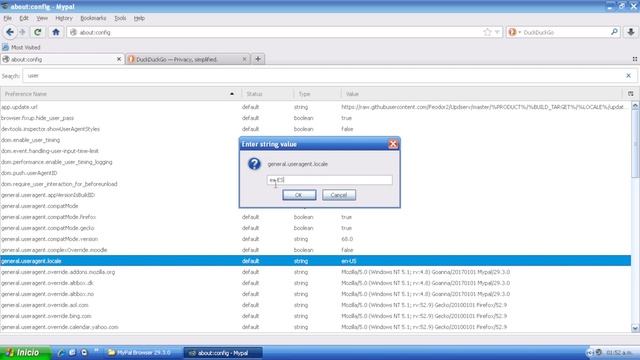Select the general.useragent.compatMode.firefox row
Image resolution: width=640 pixels, height=360 pixels.
[x=316, y=217]
